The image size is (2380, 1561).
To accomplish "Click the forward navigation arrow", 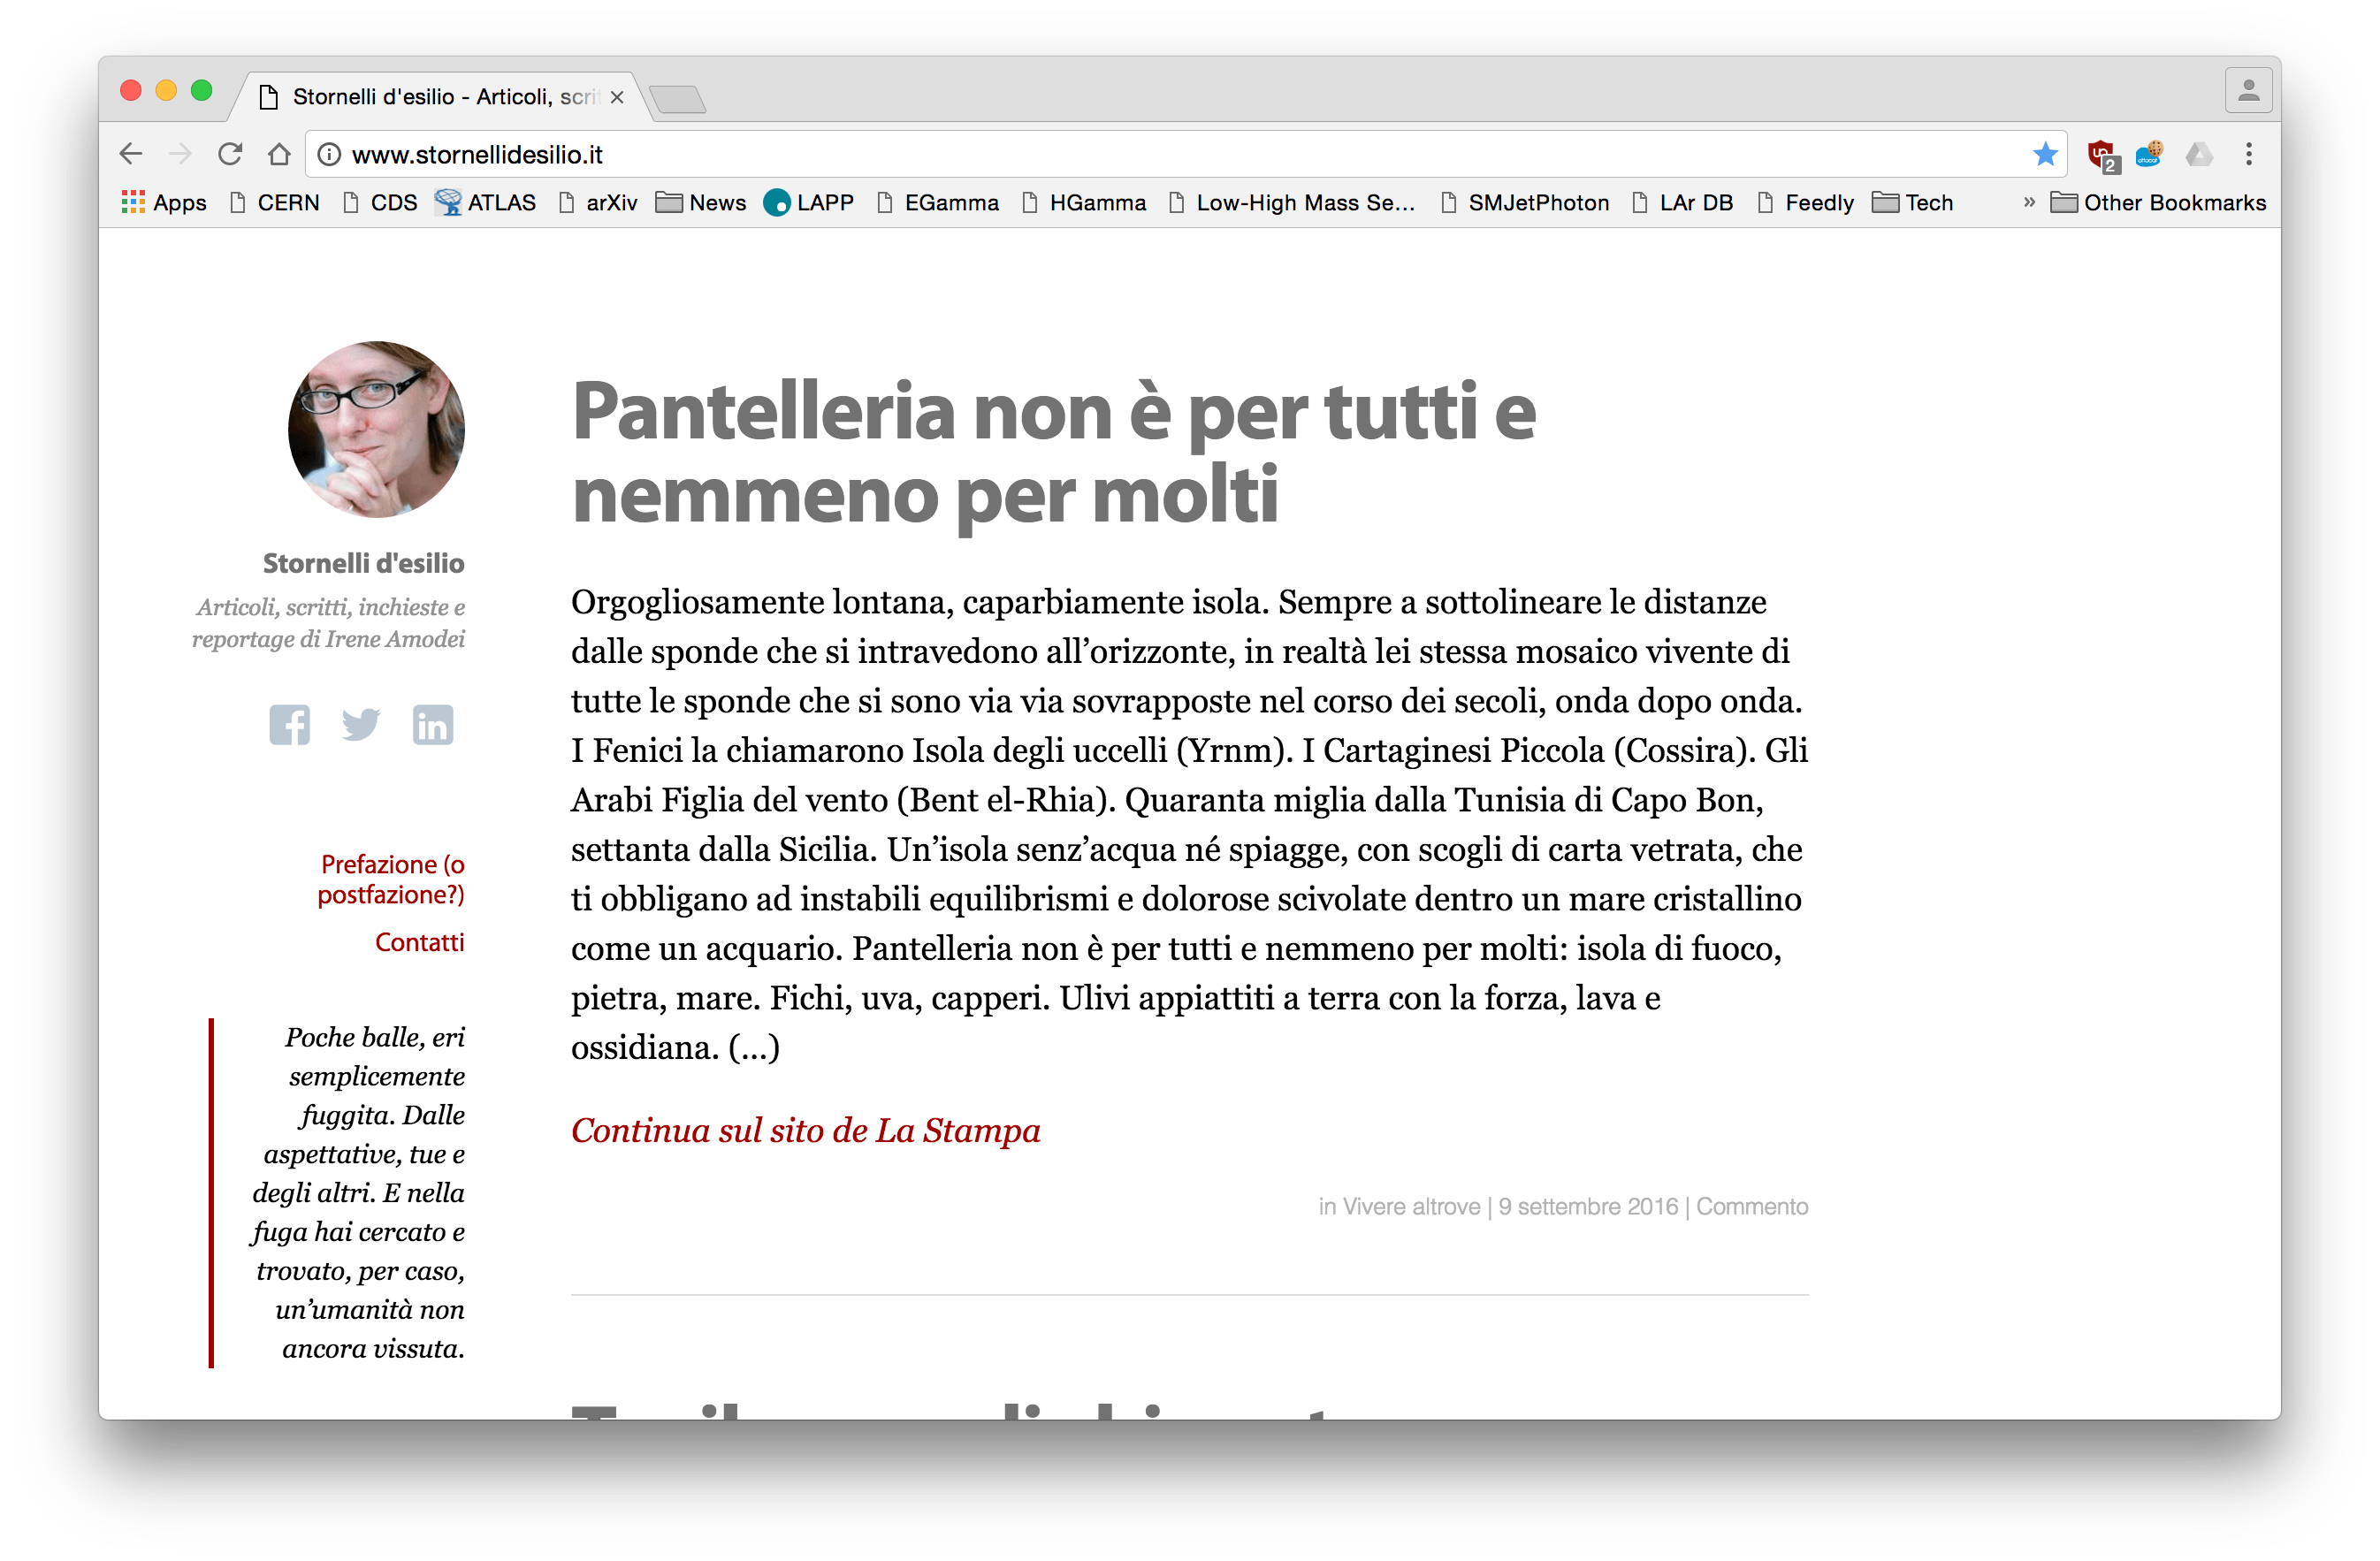I will (x=181, y=154).
